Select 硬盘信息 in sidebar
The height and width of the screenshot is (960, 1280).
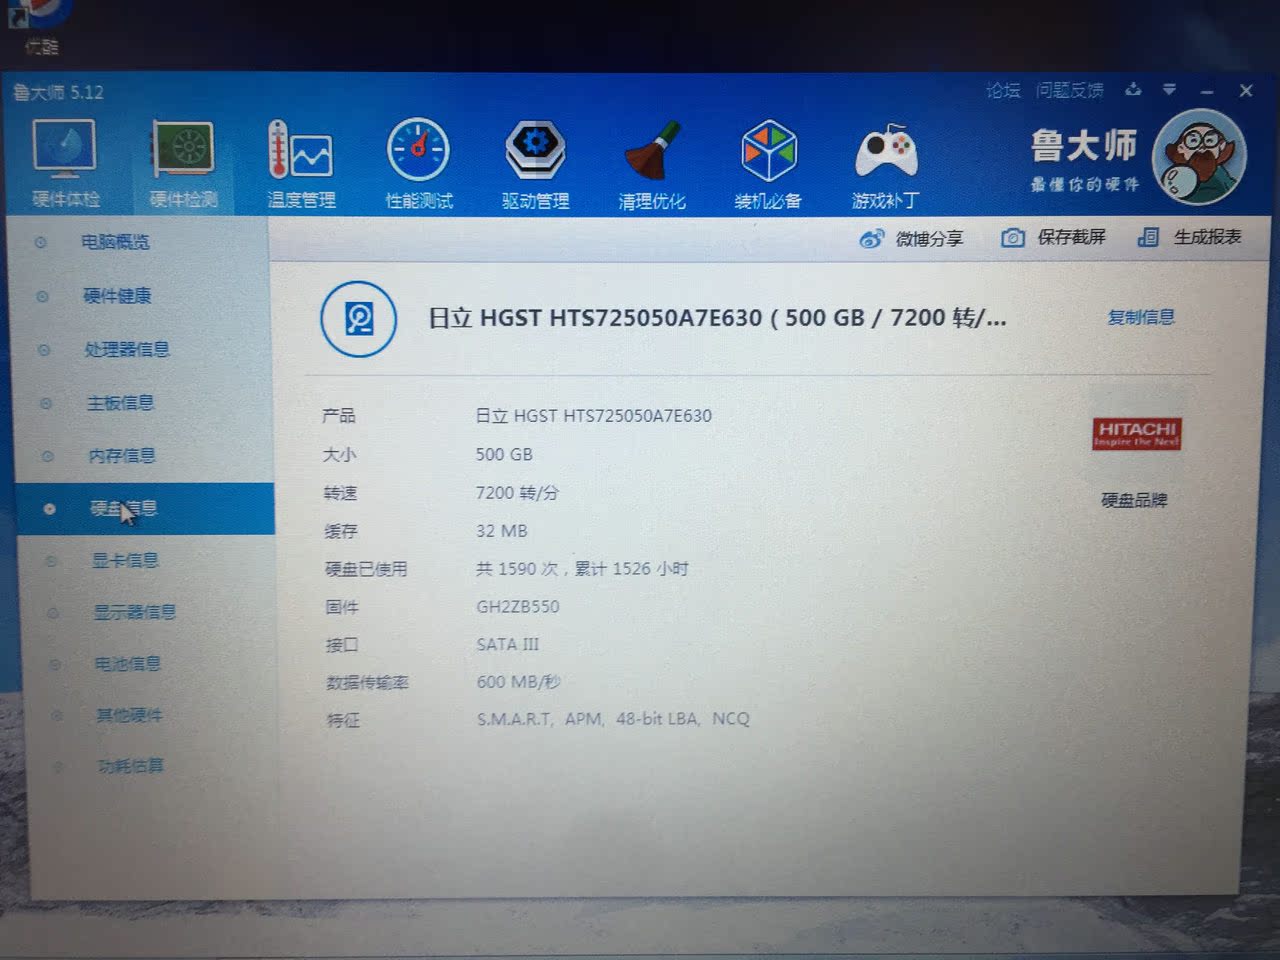click(145, 508)
